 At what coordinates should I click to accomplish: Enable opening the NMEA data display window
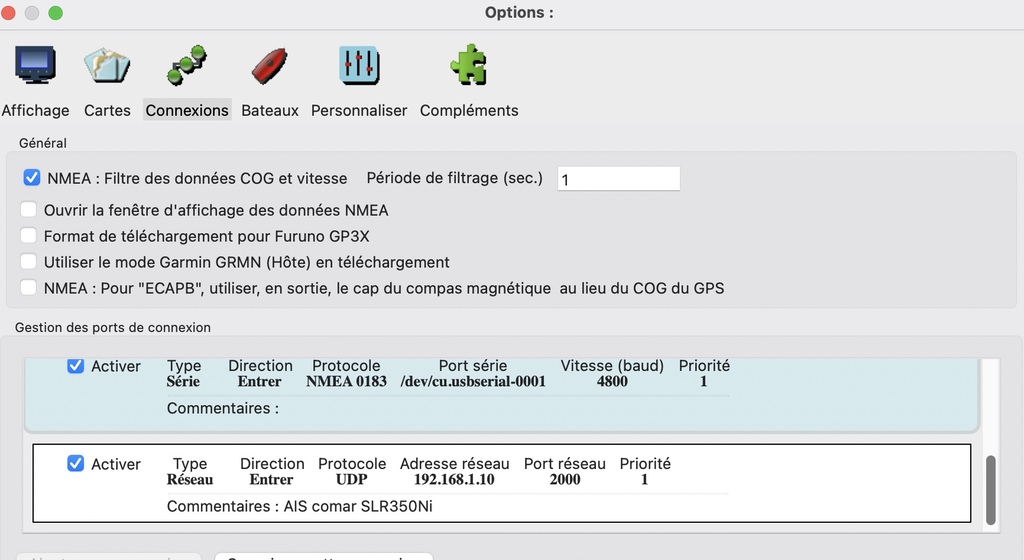pos(28,210)
